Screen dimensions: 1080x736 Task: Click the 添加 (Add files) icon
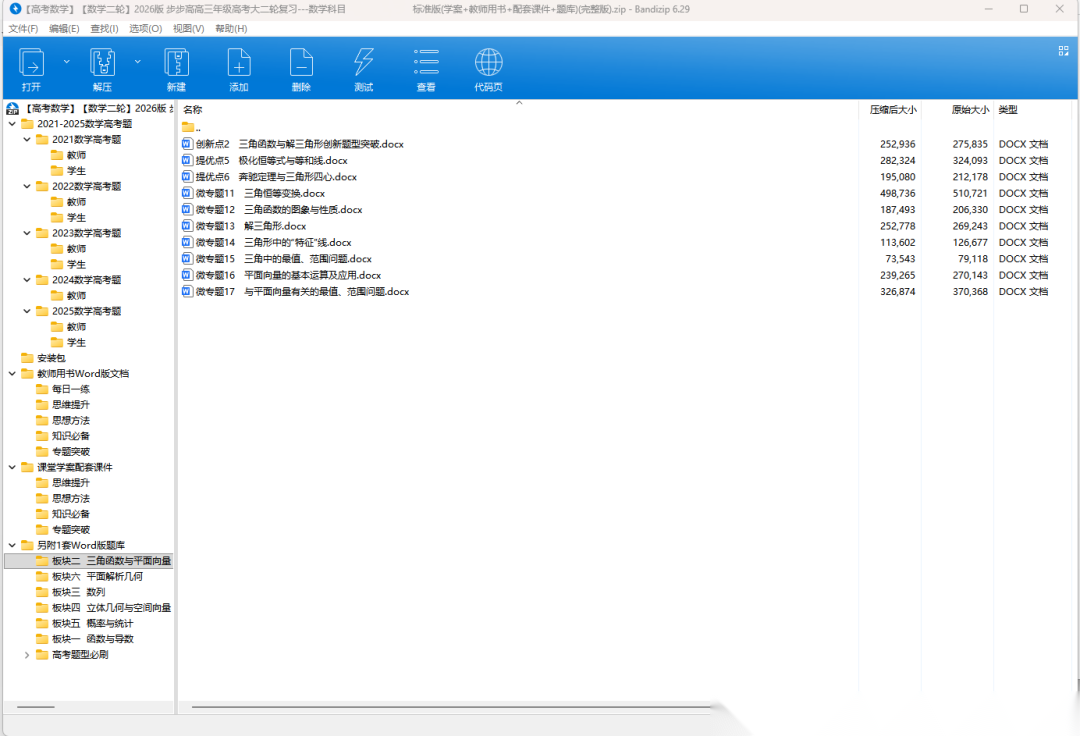(x=239, y=65)
